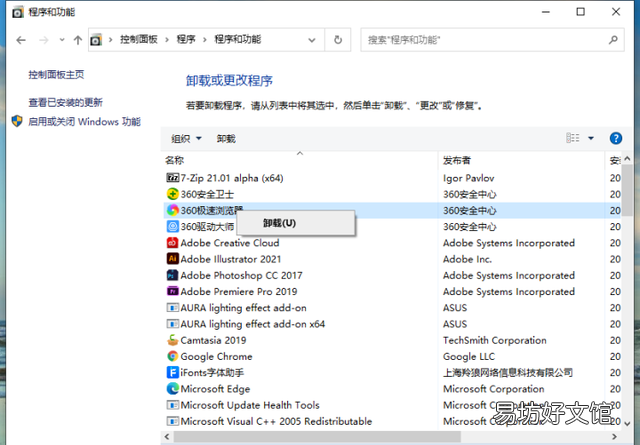Click the AURA lighting effect add-on x64 icon
640x445 pixels.
point(173,324)
